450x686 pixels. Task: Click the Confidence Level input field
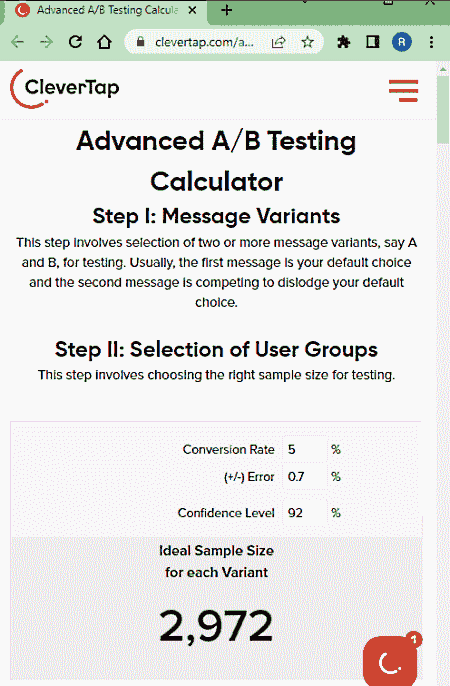pos(304,512)
